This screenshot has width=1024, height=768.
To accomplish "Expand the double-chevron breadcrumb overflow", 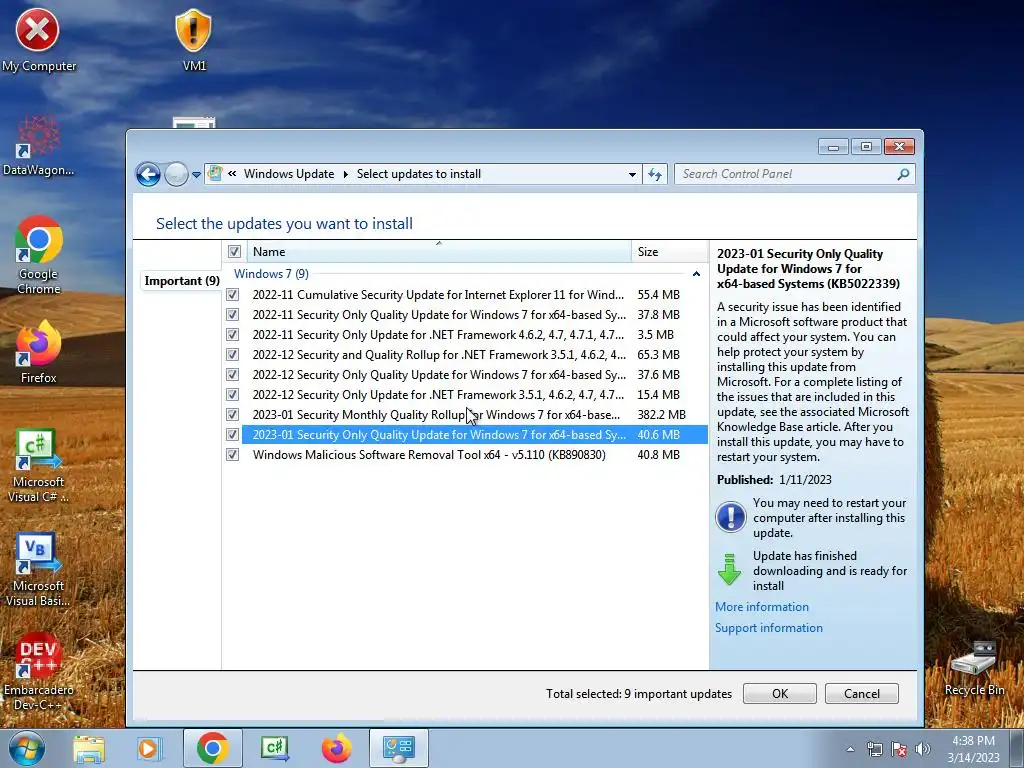I will click(x=232, y=174).
